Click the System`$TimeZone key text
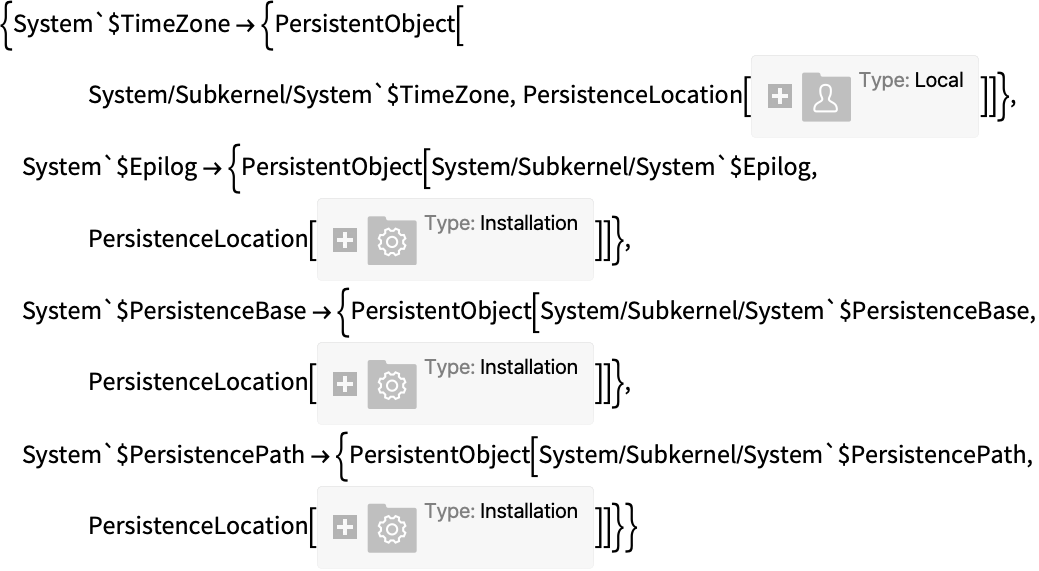This screenshot has height=571, width=1039. (122, 24)
